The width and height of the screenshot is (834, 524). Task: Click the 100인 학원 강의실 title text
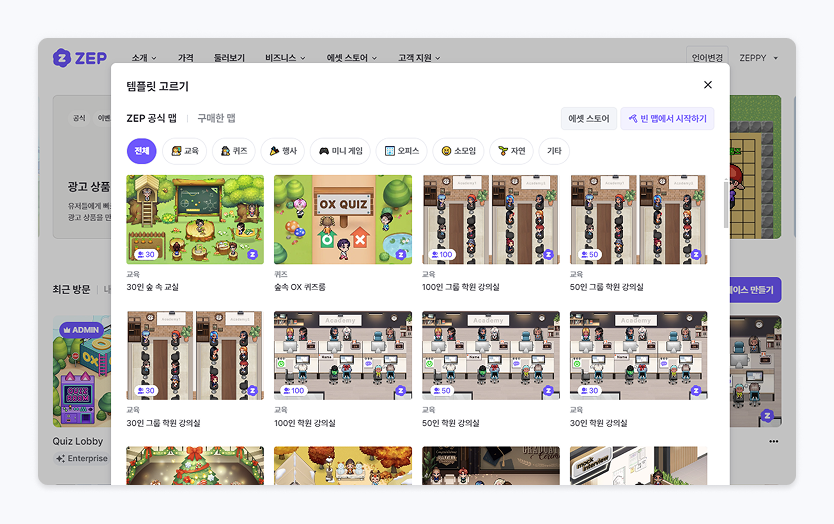pos(305,423)
